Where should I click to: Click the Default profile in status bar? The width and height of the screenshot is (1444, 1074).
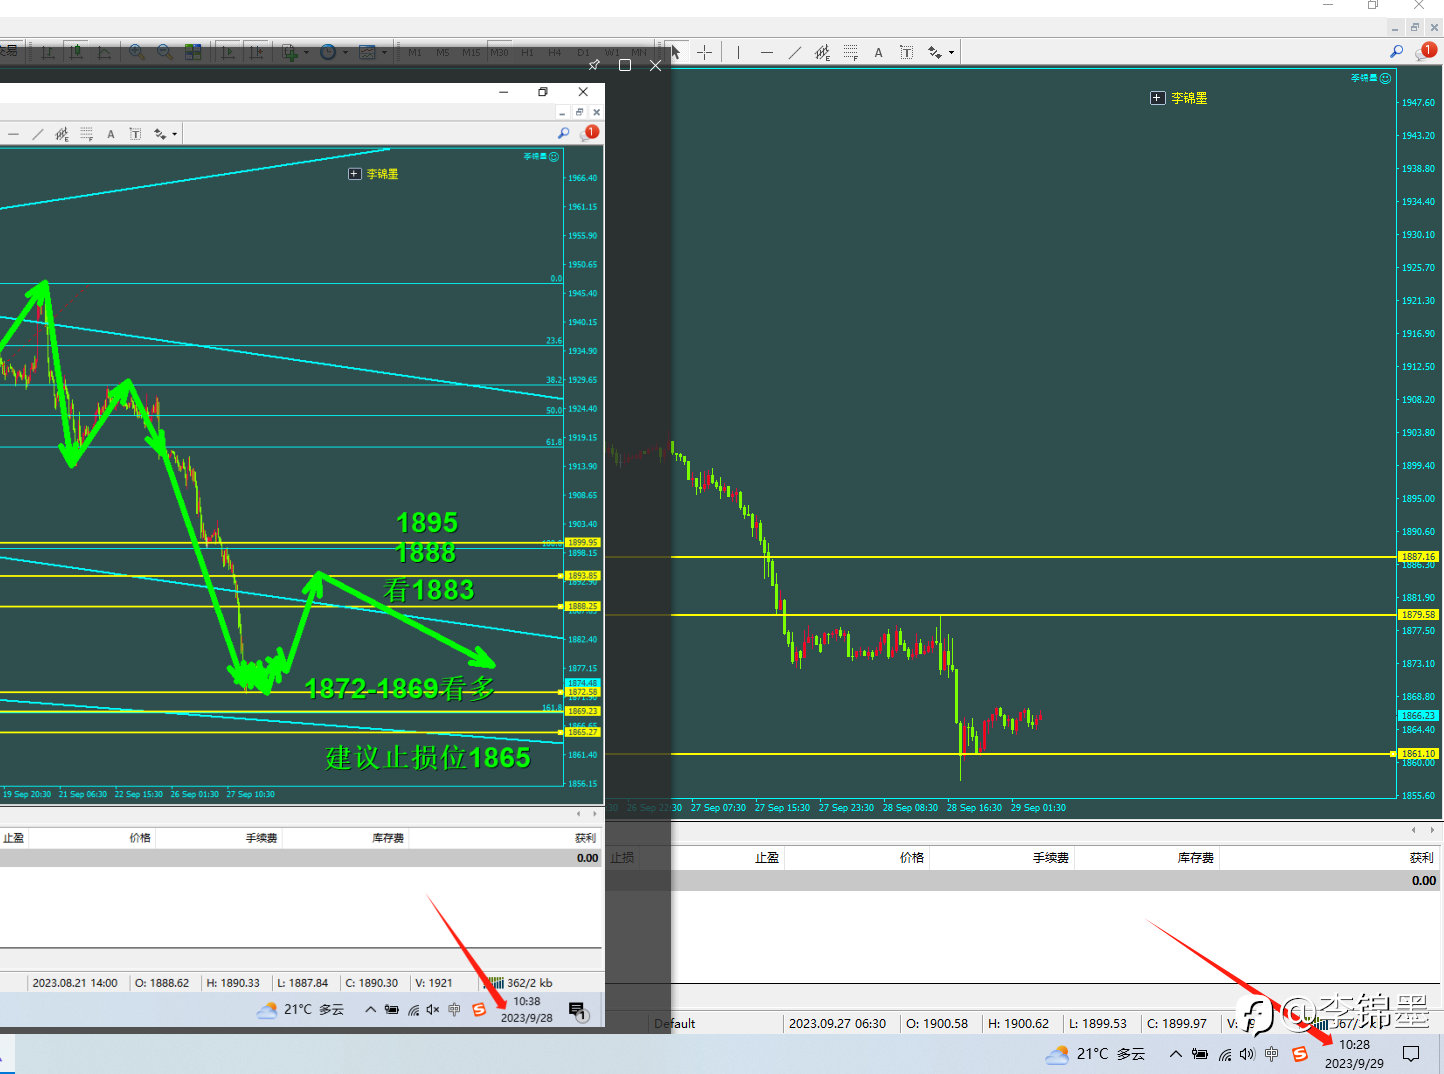675,1024
